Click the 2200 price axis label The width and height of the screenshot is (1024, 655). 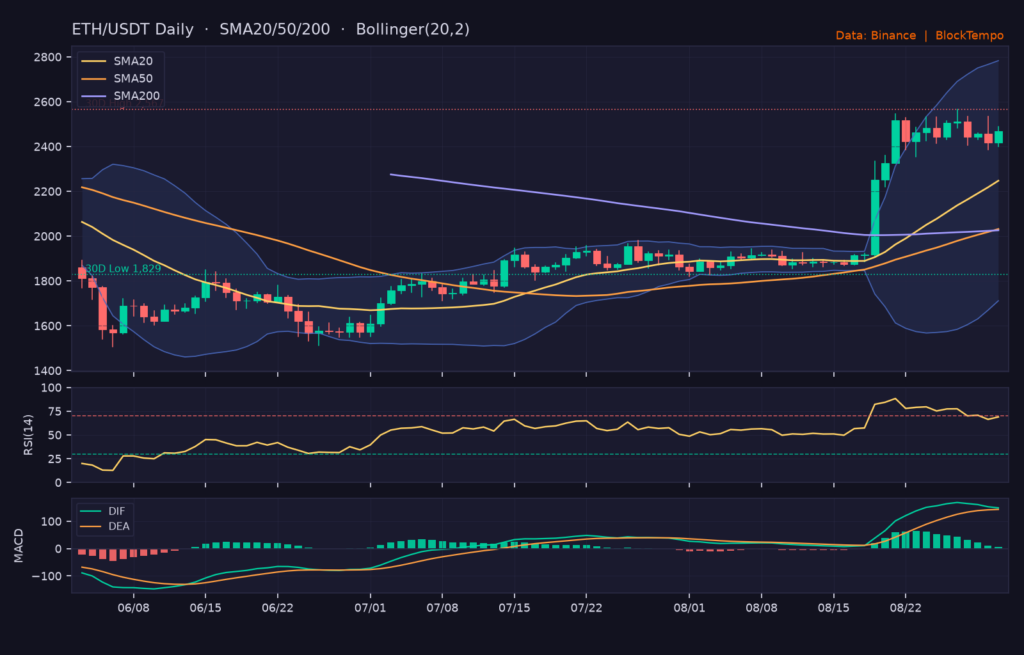[x=48, y=191]
